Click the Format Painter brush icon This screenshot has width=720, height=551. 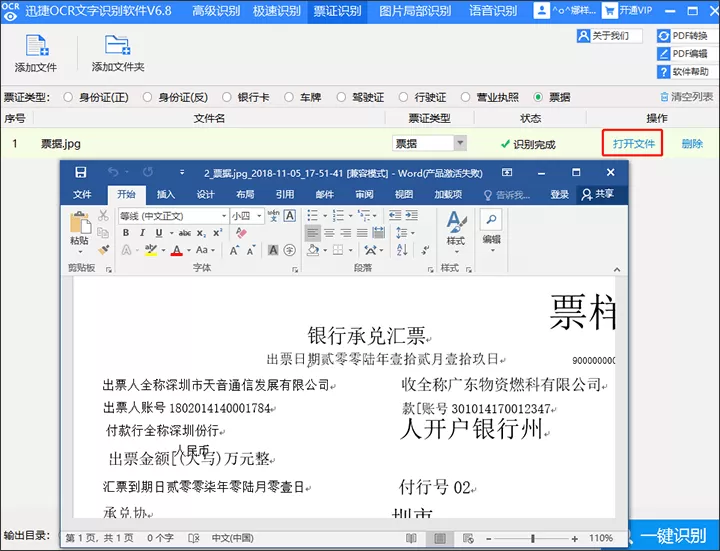click(x=104, y=249)
